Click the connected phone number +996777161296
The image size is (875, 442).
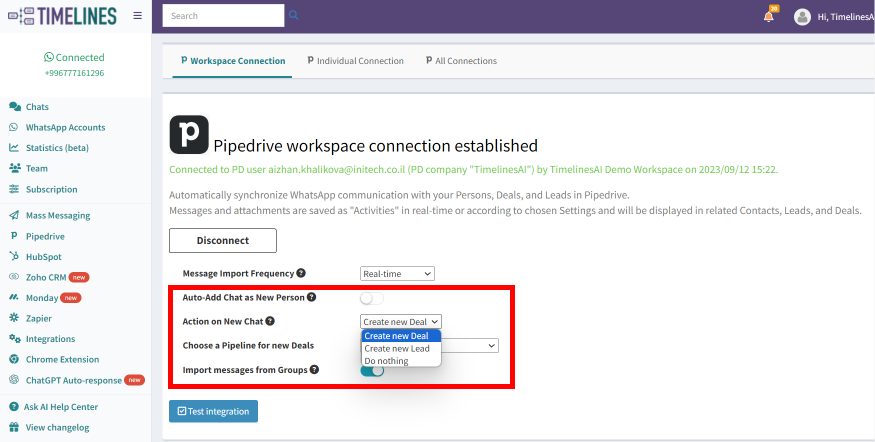(74, 73)
